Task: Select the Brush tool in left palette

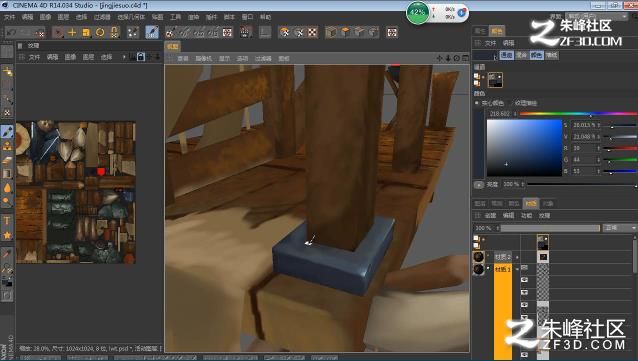Action: [x=7, y=131]
